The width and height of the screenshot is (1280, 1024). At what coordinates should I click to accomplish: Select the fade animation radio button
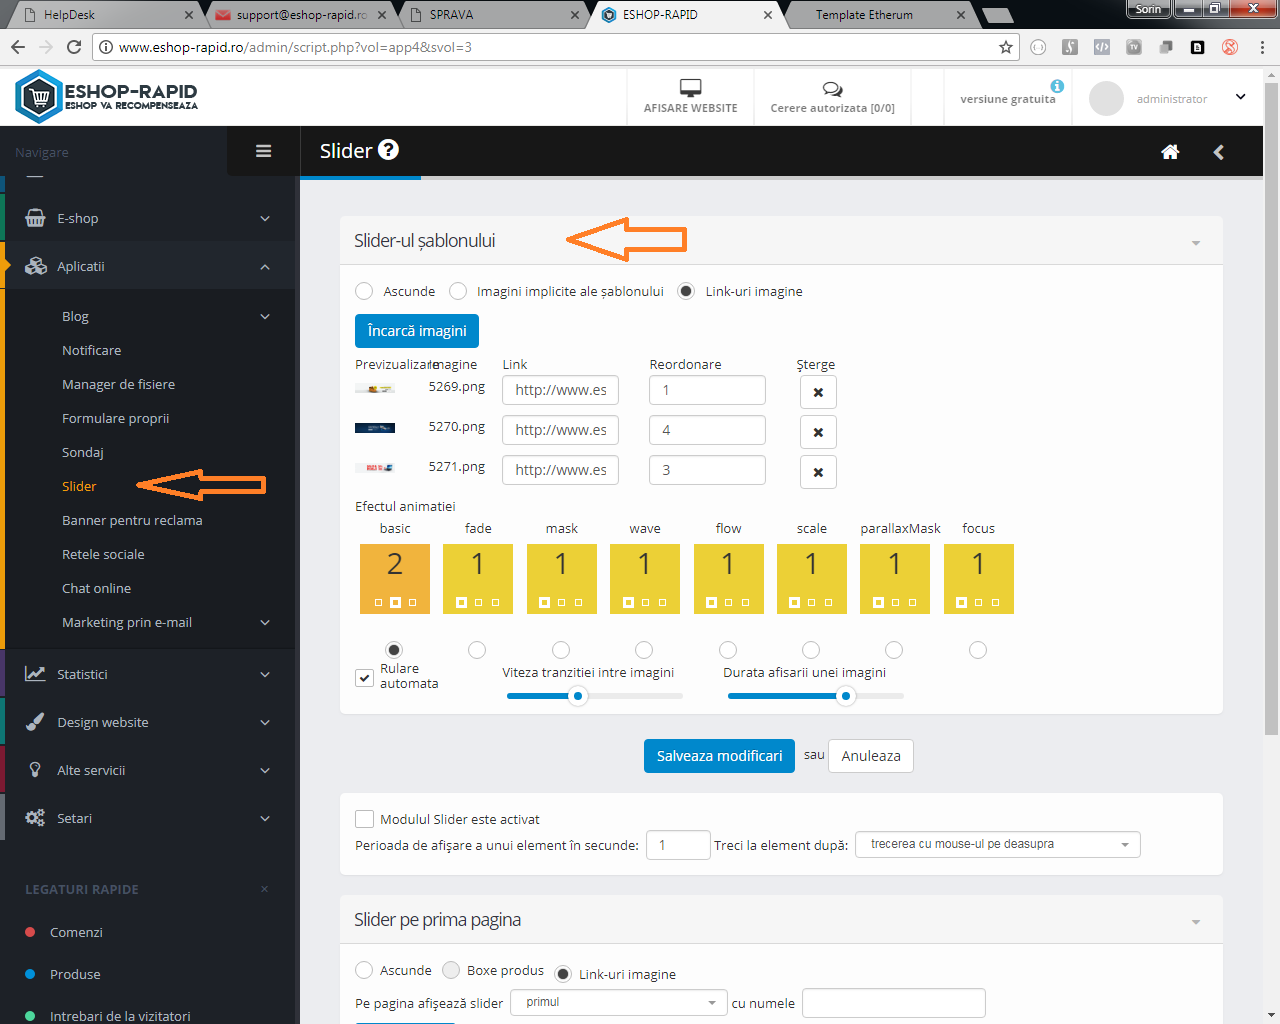coord(477,650)
